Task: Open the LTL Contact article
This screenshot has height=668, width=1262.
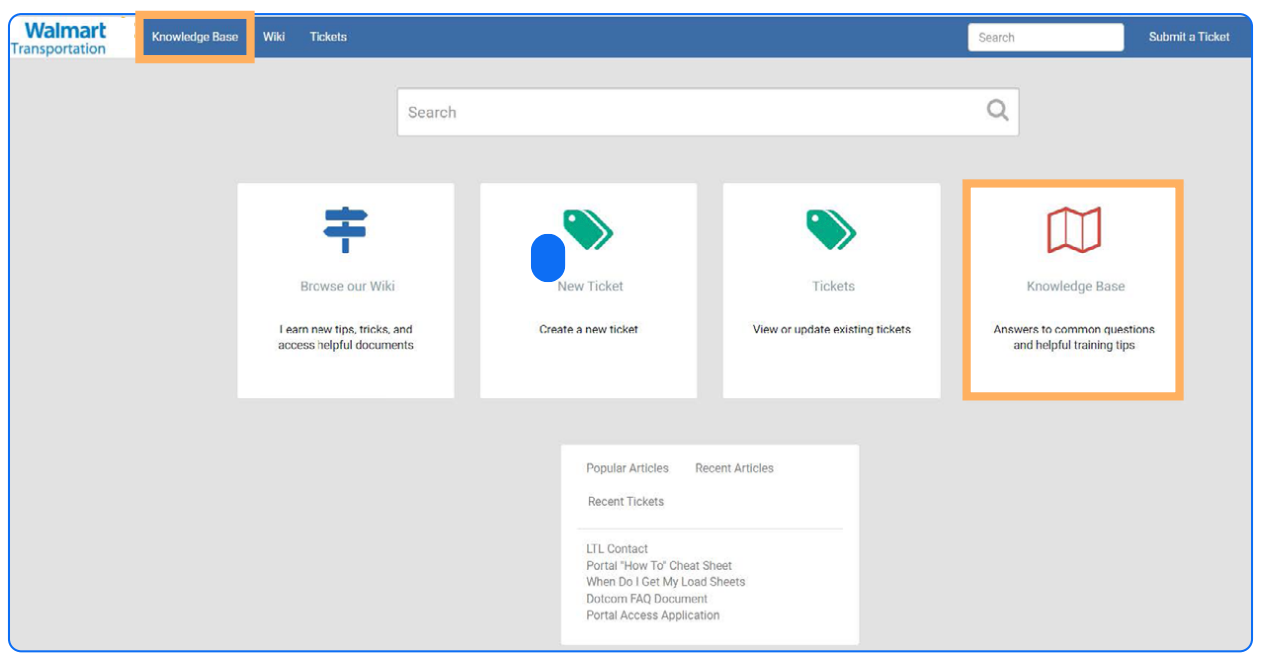Action: click(x=617, y=549)
